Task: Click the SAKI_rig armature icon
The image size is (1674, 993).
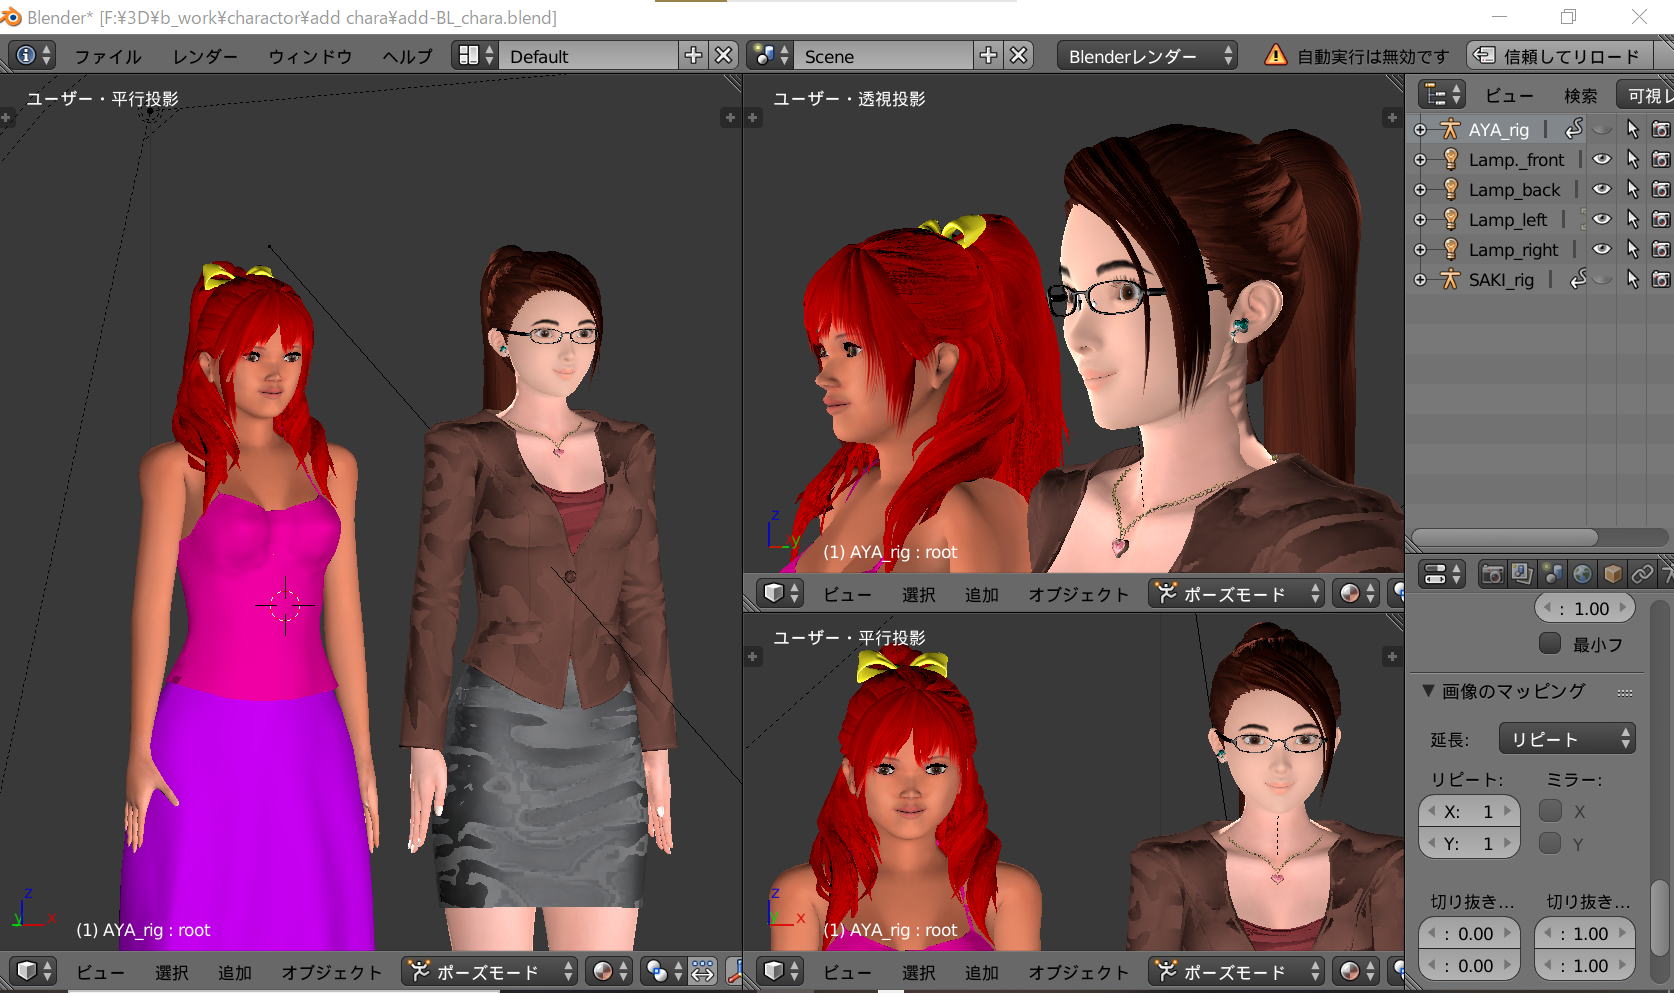Action: click(1450, 280)
